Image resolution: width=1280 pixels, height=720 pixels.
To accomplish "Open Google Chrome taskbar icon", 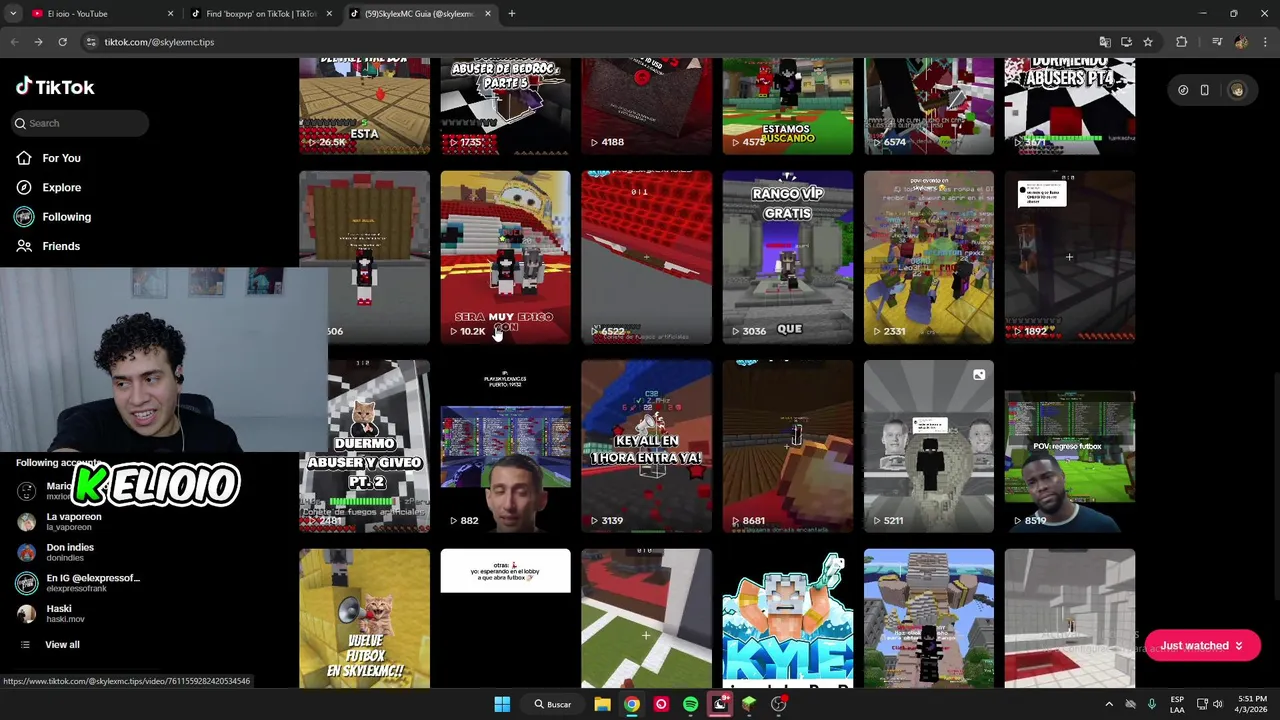I will (x=632, y=704).
